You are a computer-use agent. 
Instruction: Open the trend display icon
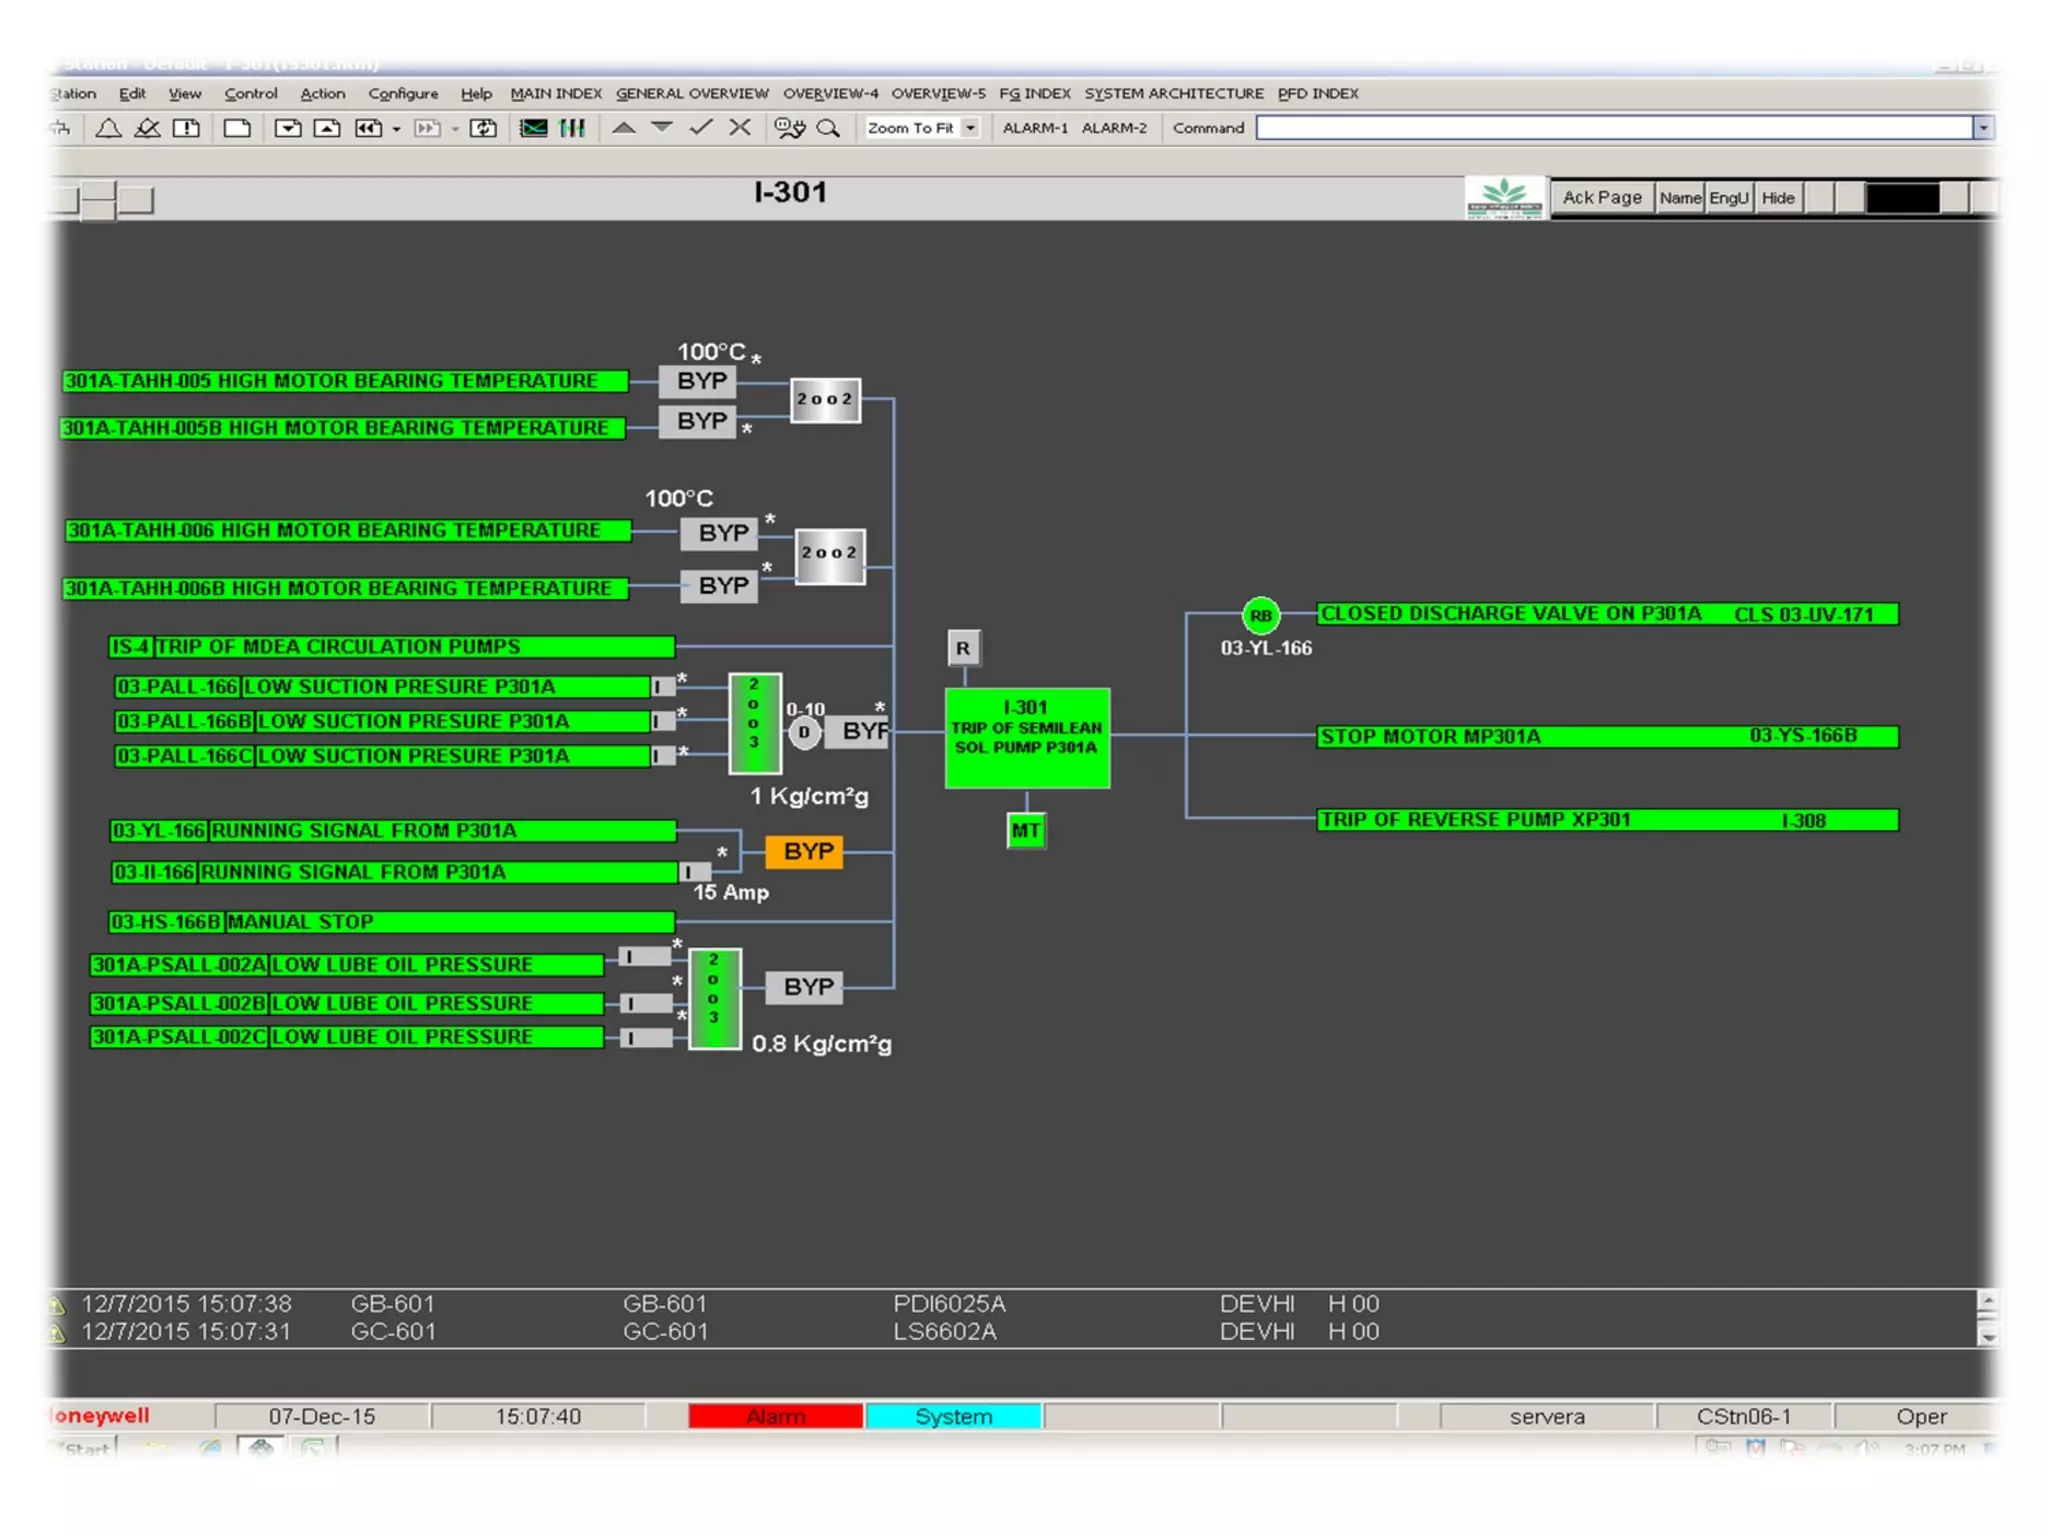coord(534,128)
